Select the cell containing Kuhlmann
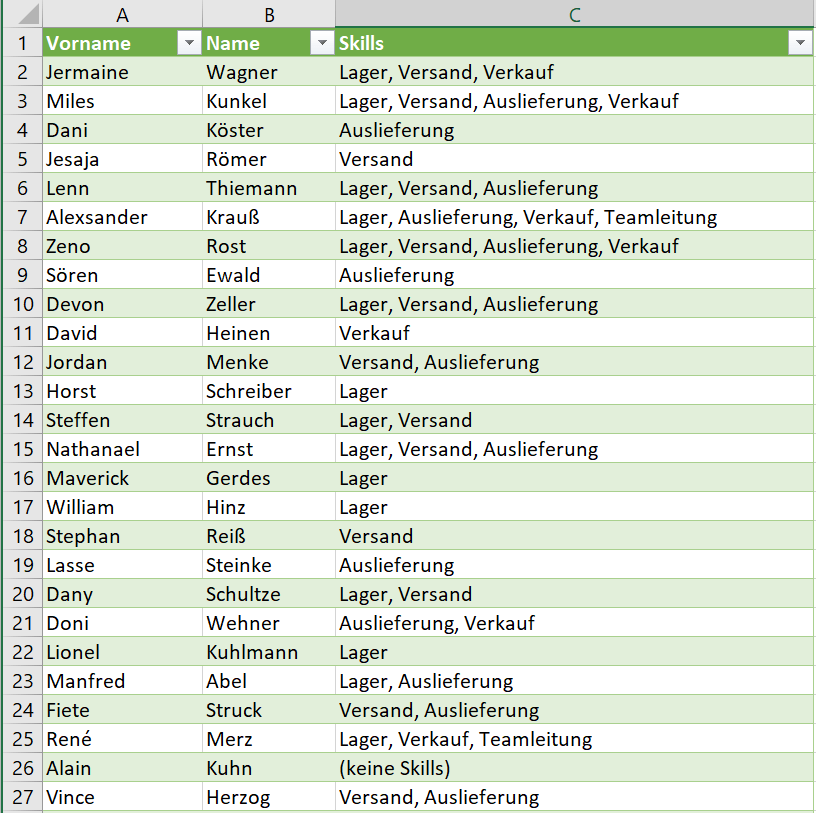Viewport: 816px width, 813px height. point(269,652)
